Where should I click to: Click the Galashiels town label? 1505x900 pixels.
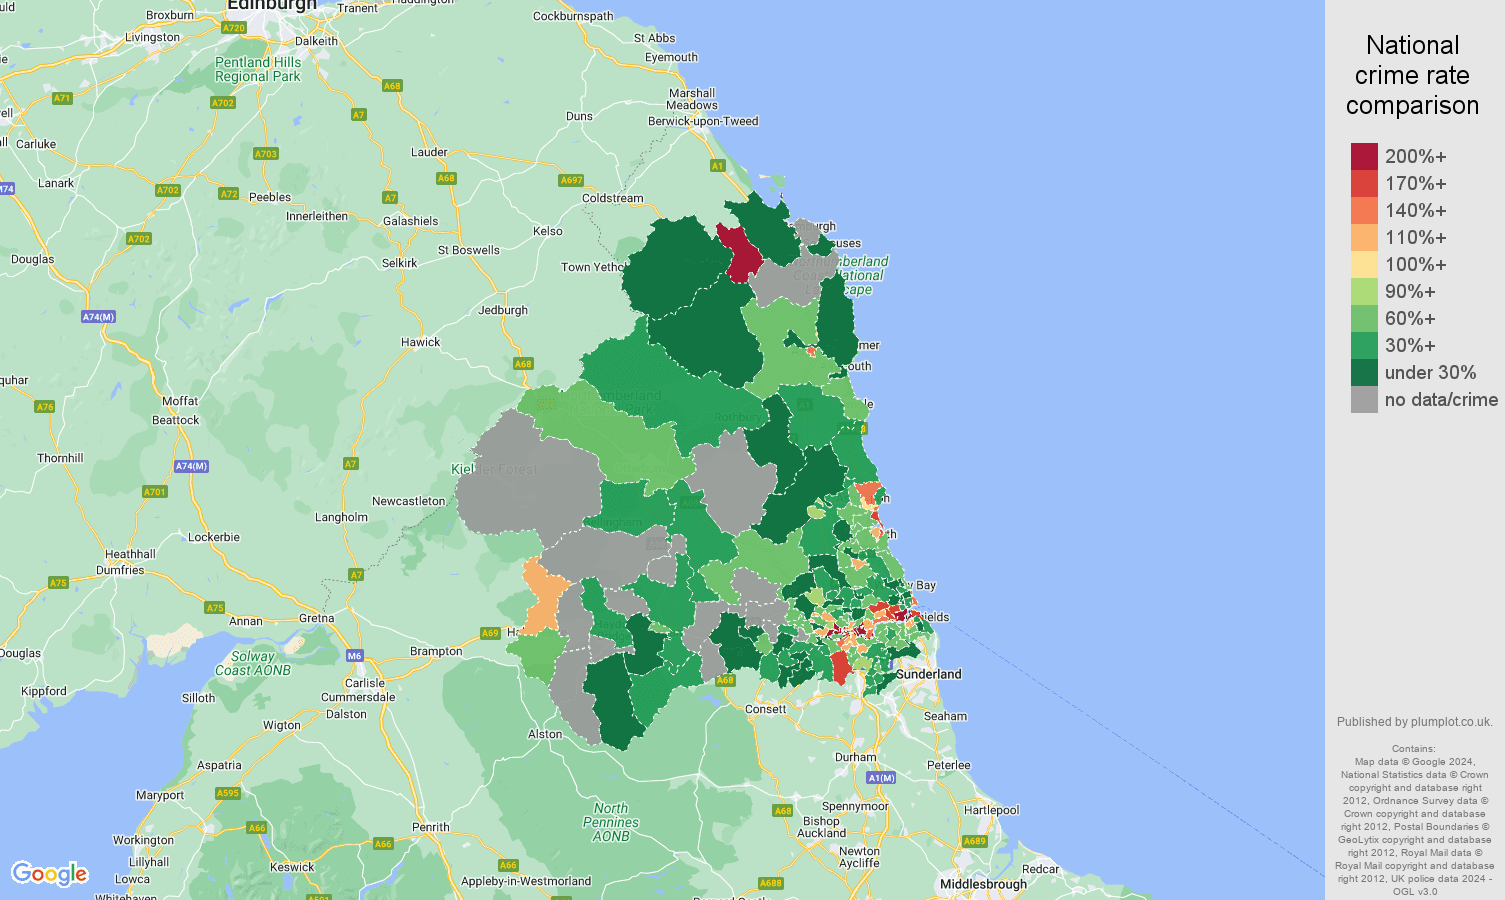click(x=411, y=221)
